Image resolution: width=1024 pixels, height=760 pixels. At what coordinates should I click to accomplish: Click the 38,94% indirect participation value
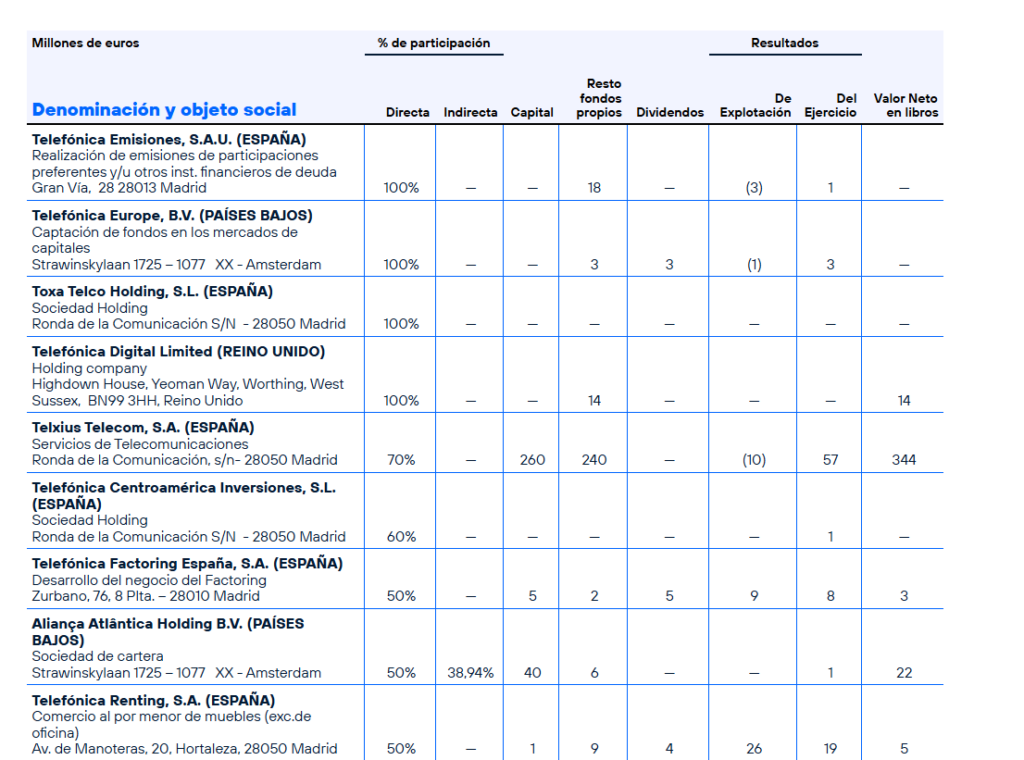coord(470,672)
